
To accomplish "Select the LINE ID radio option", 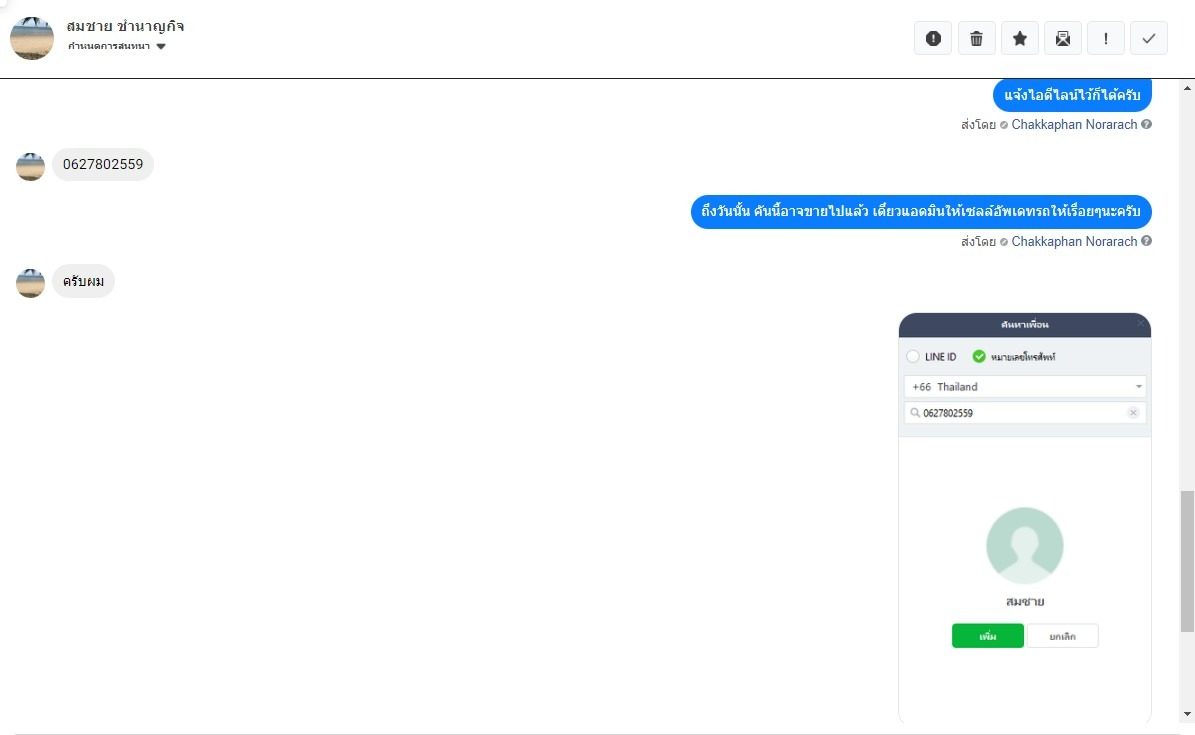I will coord(913,357).
